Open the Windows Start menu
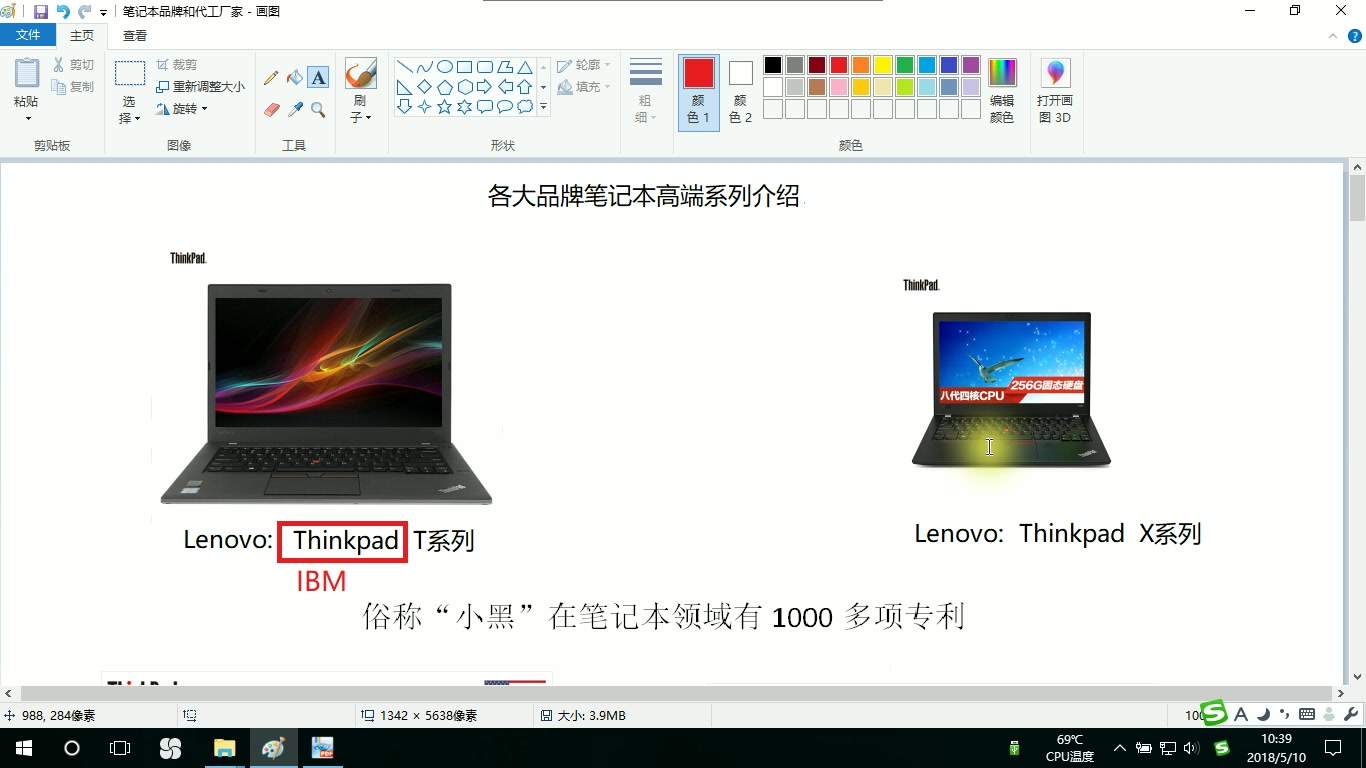Screen dimensions: 1366x768 (x=23, y=748)
